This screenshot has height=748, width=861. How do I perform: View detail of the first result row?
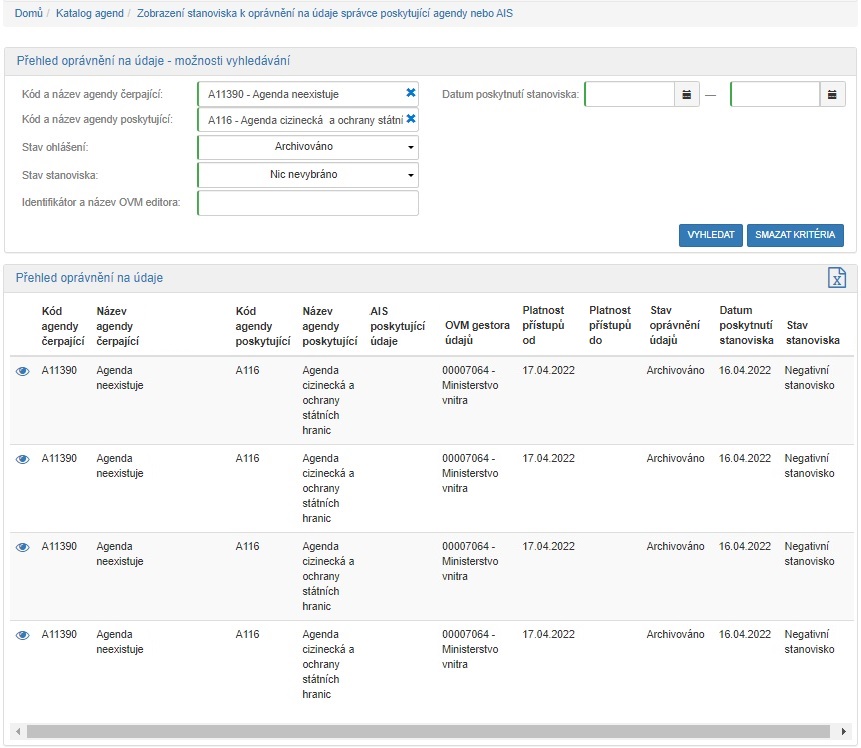click(x=23, y=371)
